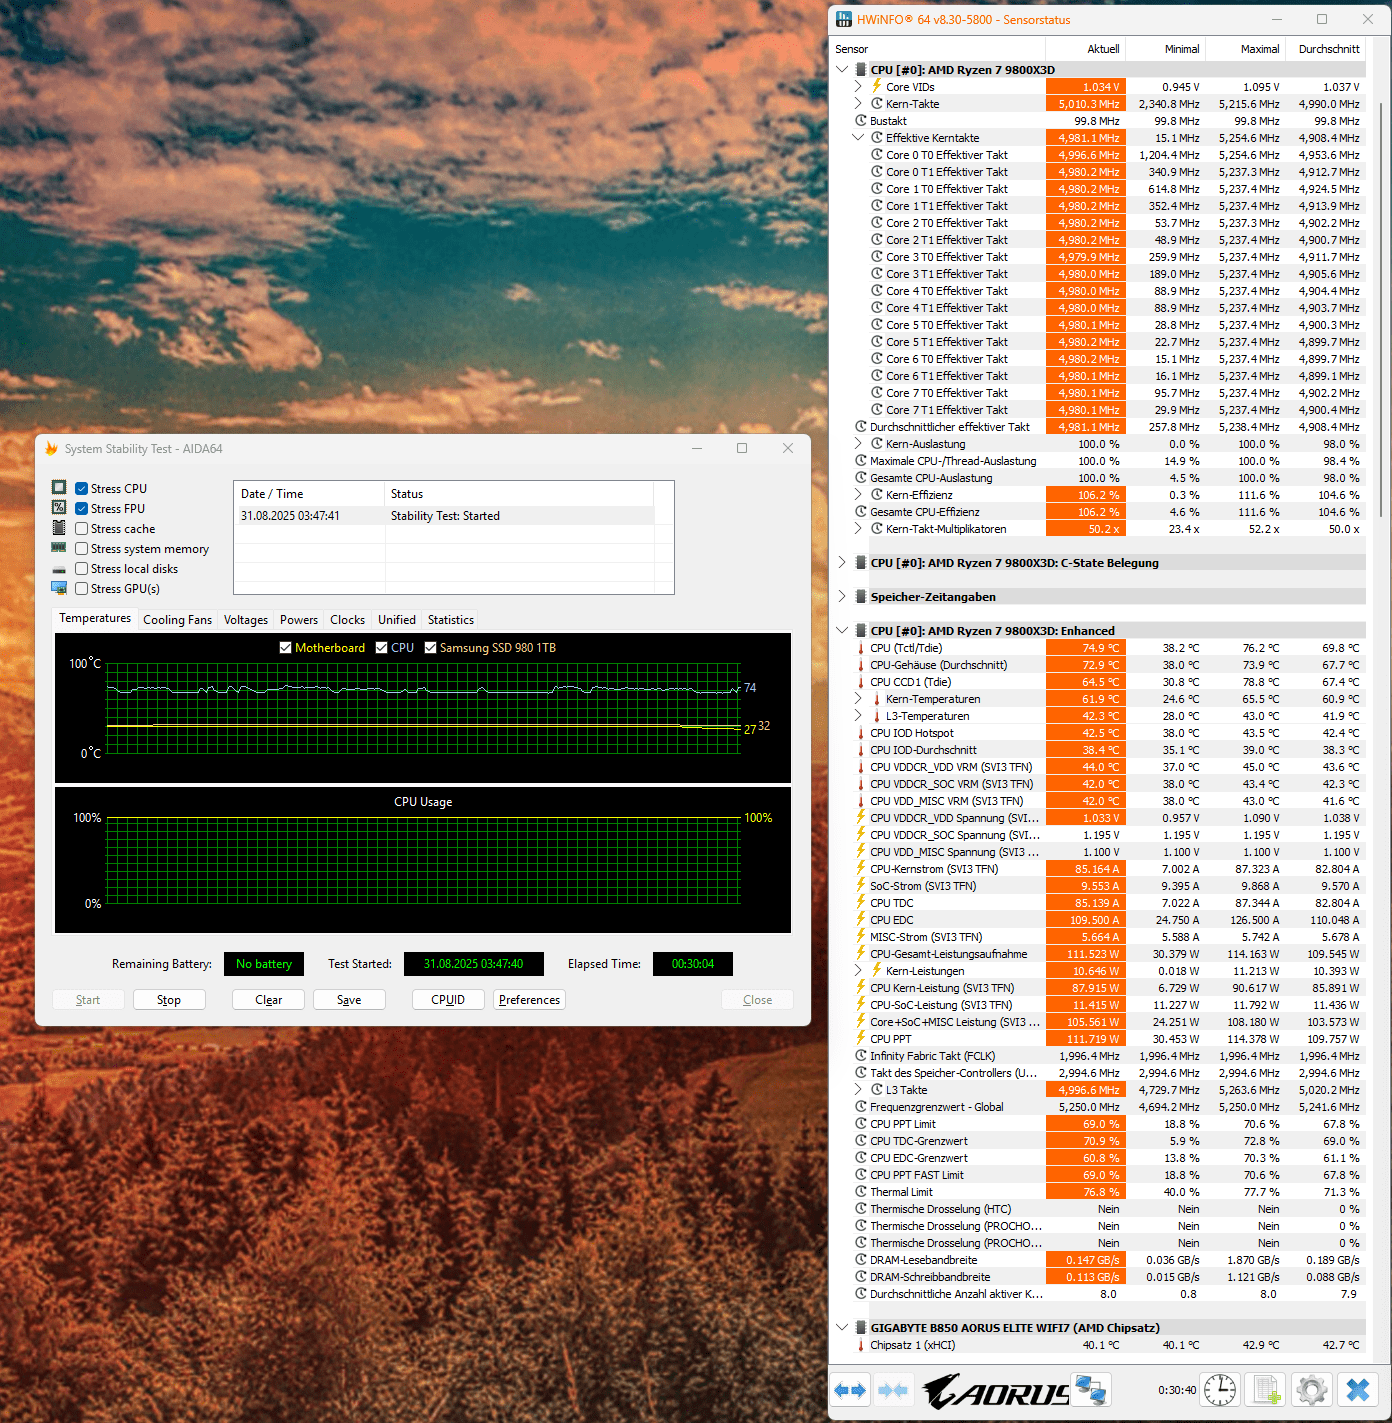The height and width of the screenshot is (1423, 1392).
Task: Enable the Stress cache checkbox
Action: click(82, 529)
